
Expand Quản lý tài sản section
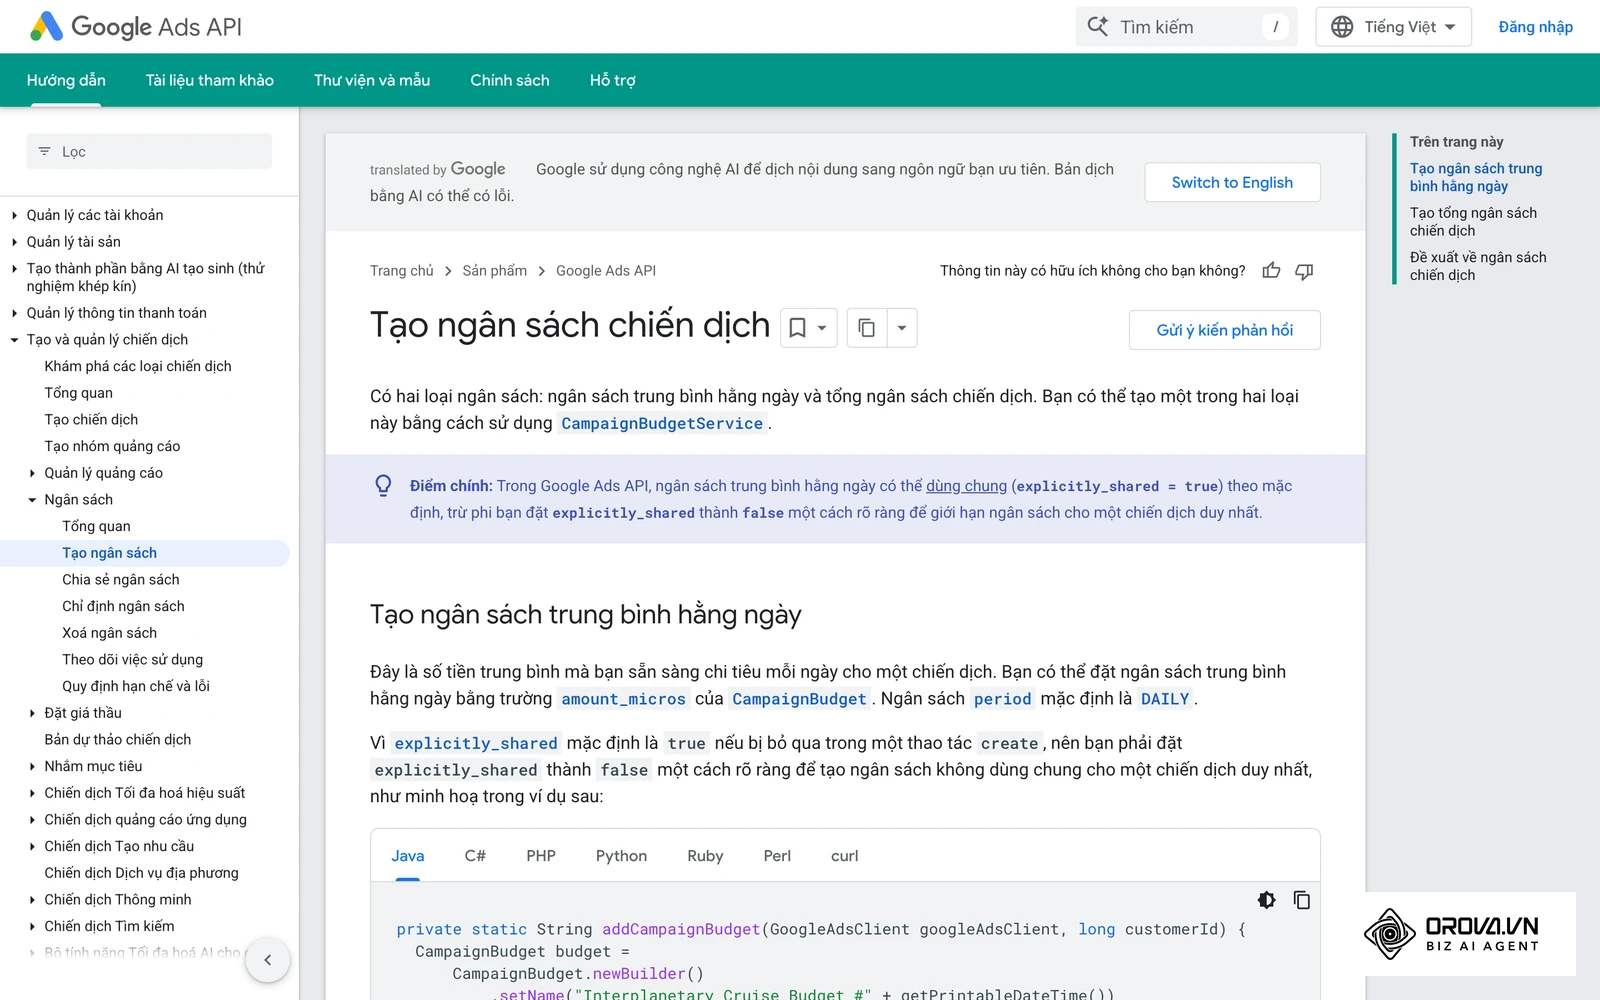click(x=14, y=242)
